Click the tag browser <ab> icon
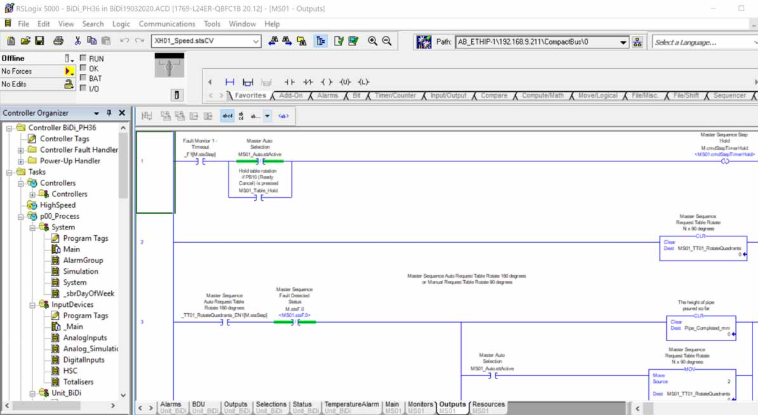The height and width of the screenshot is (415, 758). 284,116
